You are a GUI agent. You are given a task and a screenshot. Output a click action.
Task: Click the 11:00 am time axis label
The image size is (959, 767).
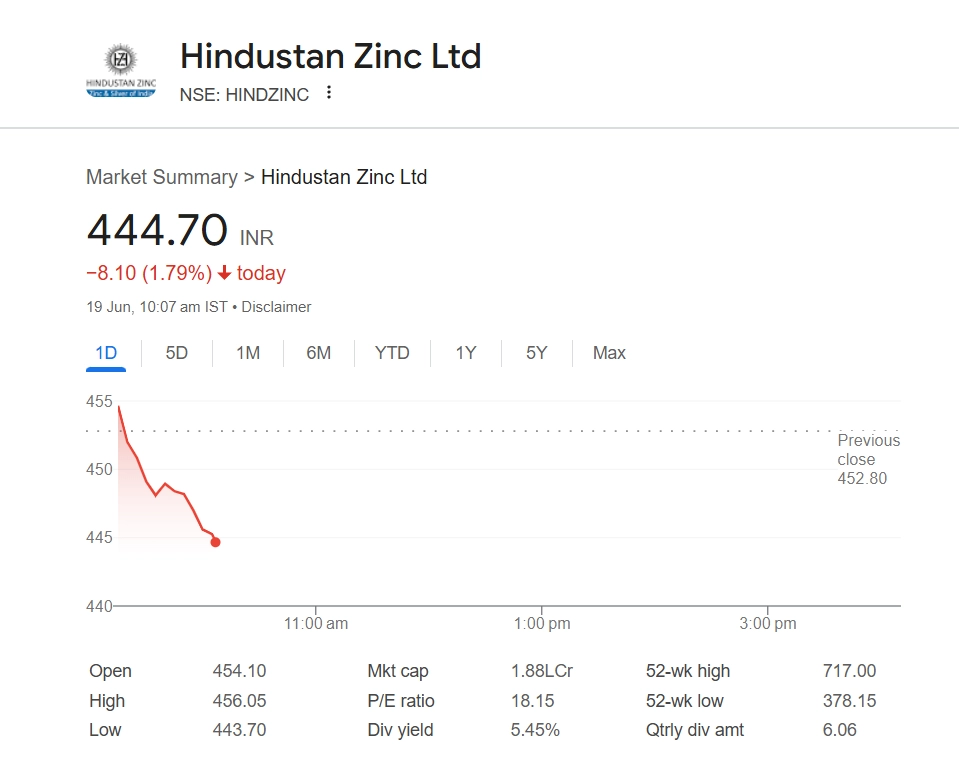pyautogui.click(x=316, y=623)
